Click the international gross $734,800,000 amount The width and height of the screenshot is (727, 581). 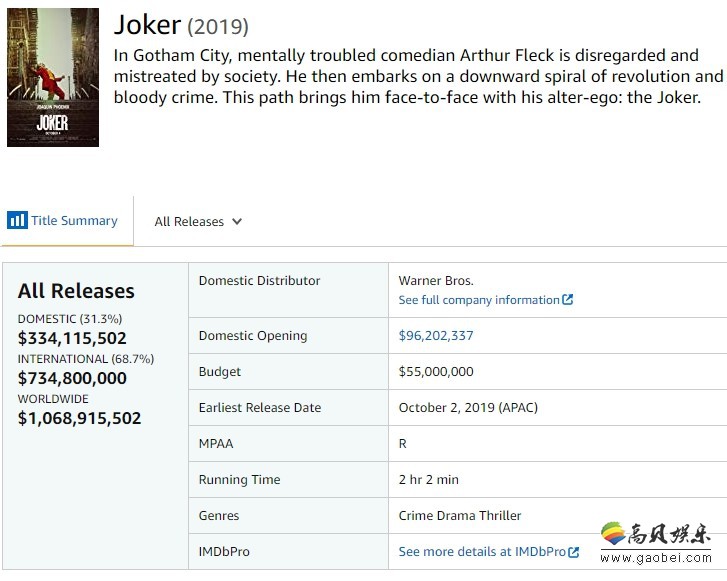(x=72, y=378)
